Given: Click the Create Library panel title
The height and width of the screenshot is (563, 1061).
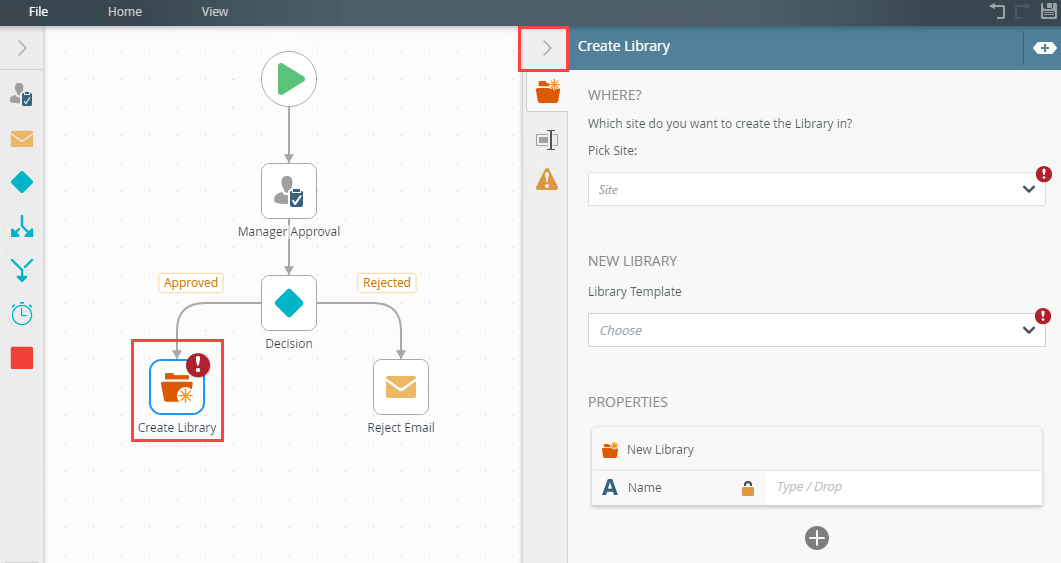Looking at the screenshot, I should coord(624,46).
